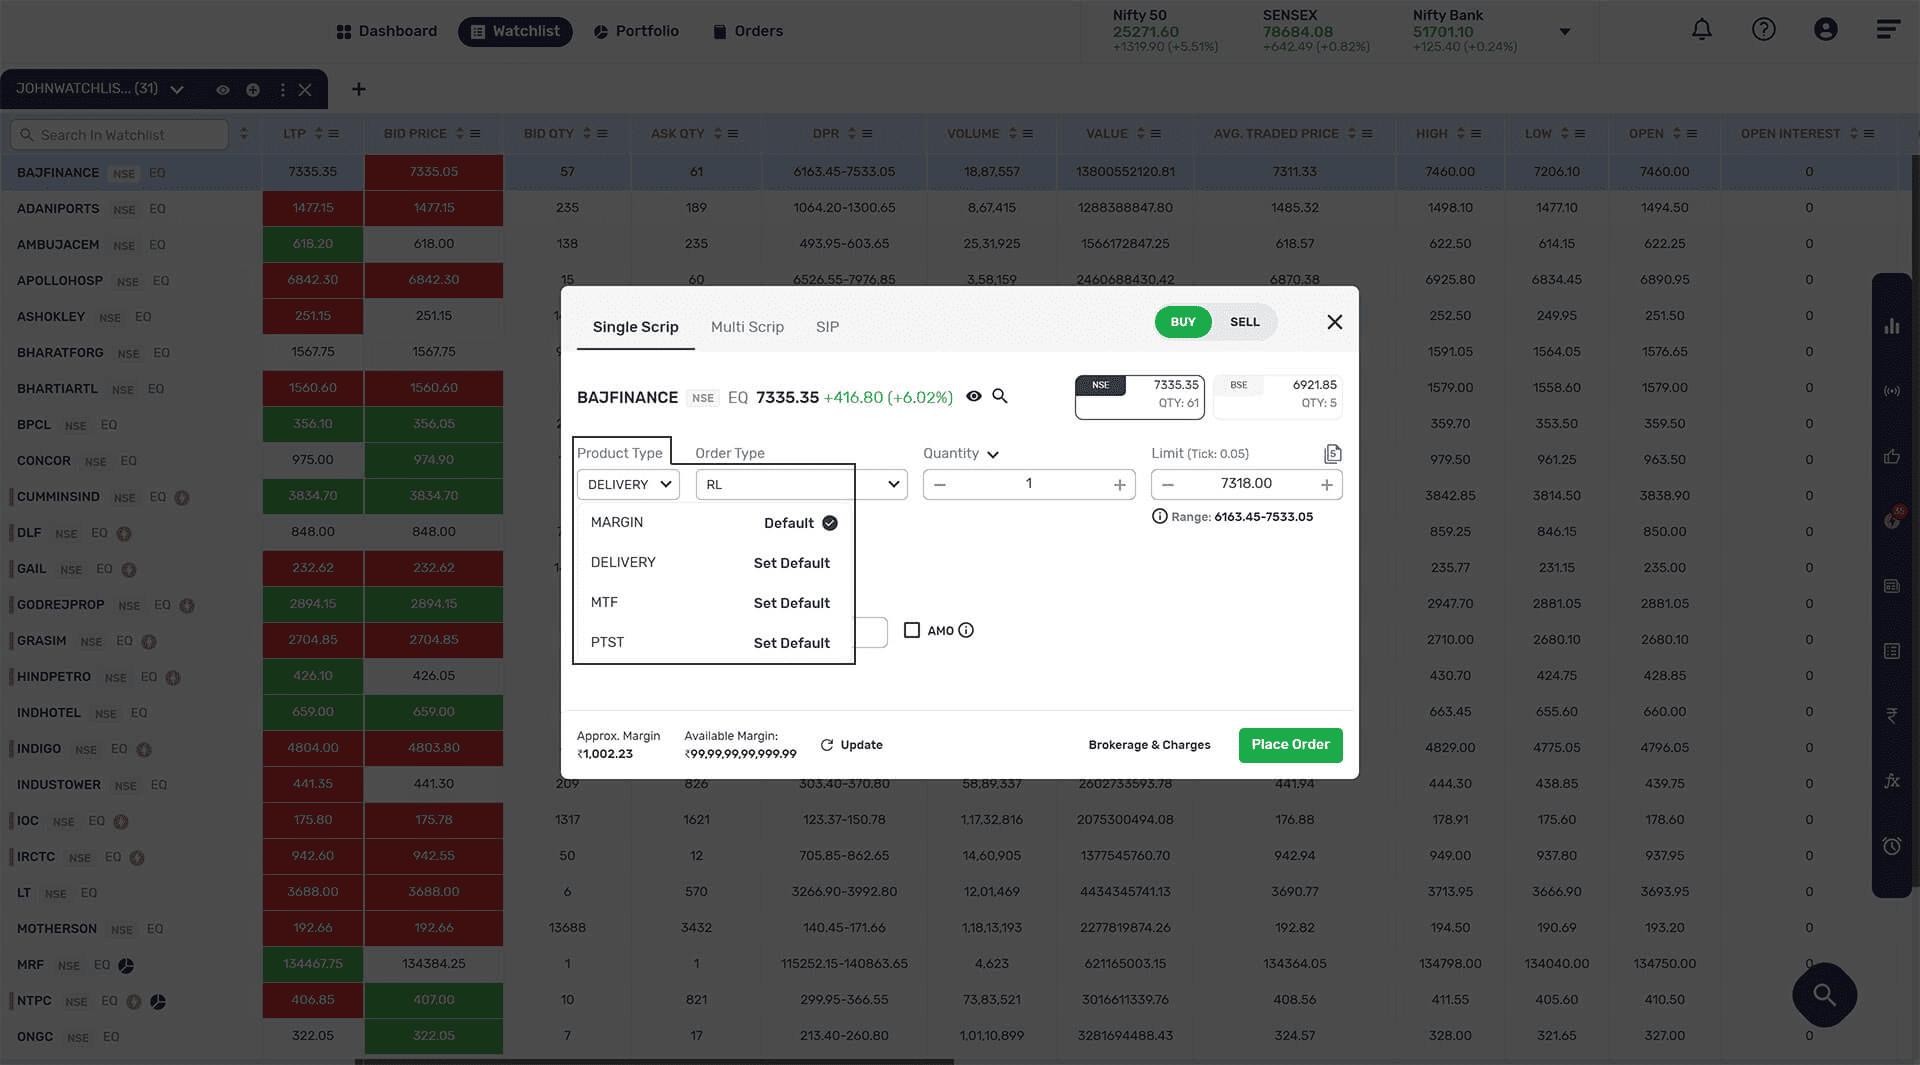Open the list icon in the right sidebar
The height and width of the screenshot is (1065, 1920).
[1891, 651]
